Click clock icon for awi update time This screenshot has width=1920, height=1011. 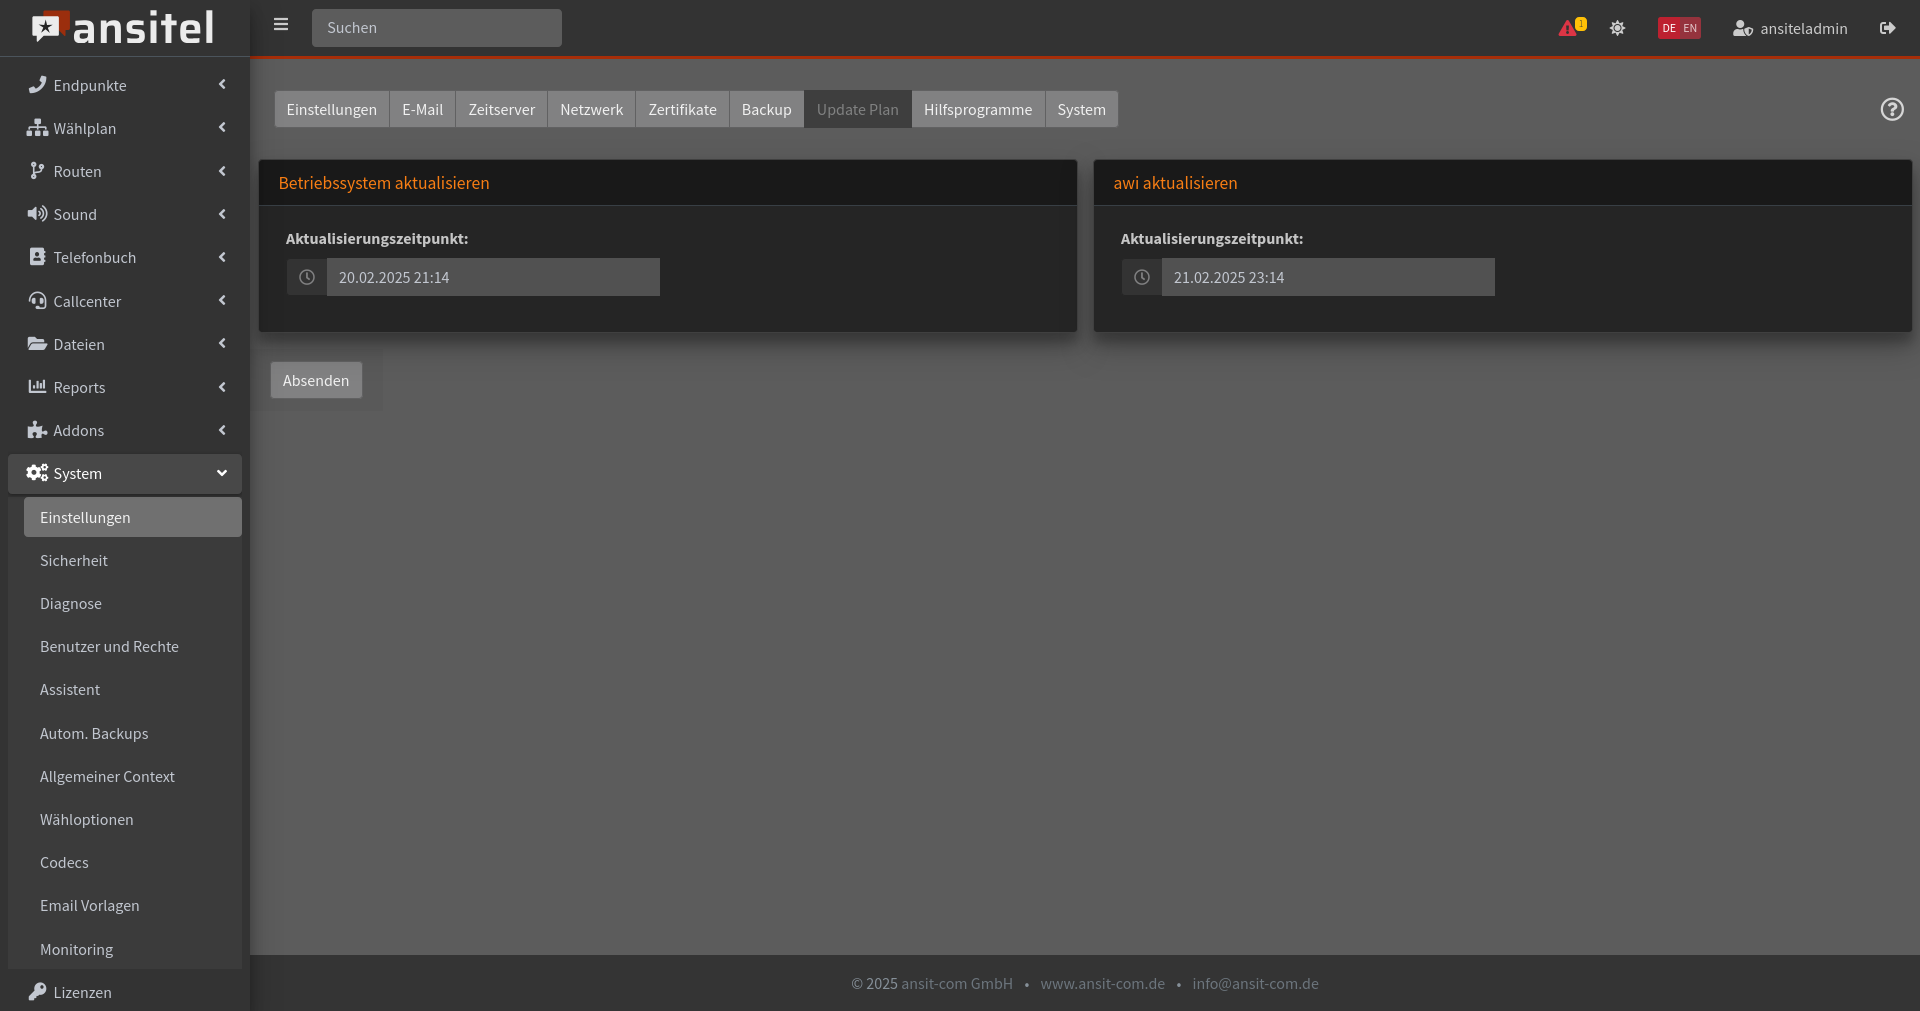click(x=1141, y=277)
